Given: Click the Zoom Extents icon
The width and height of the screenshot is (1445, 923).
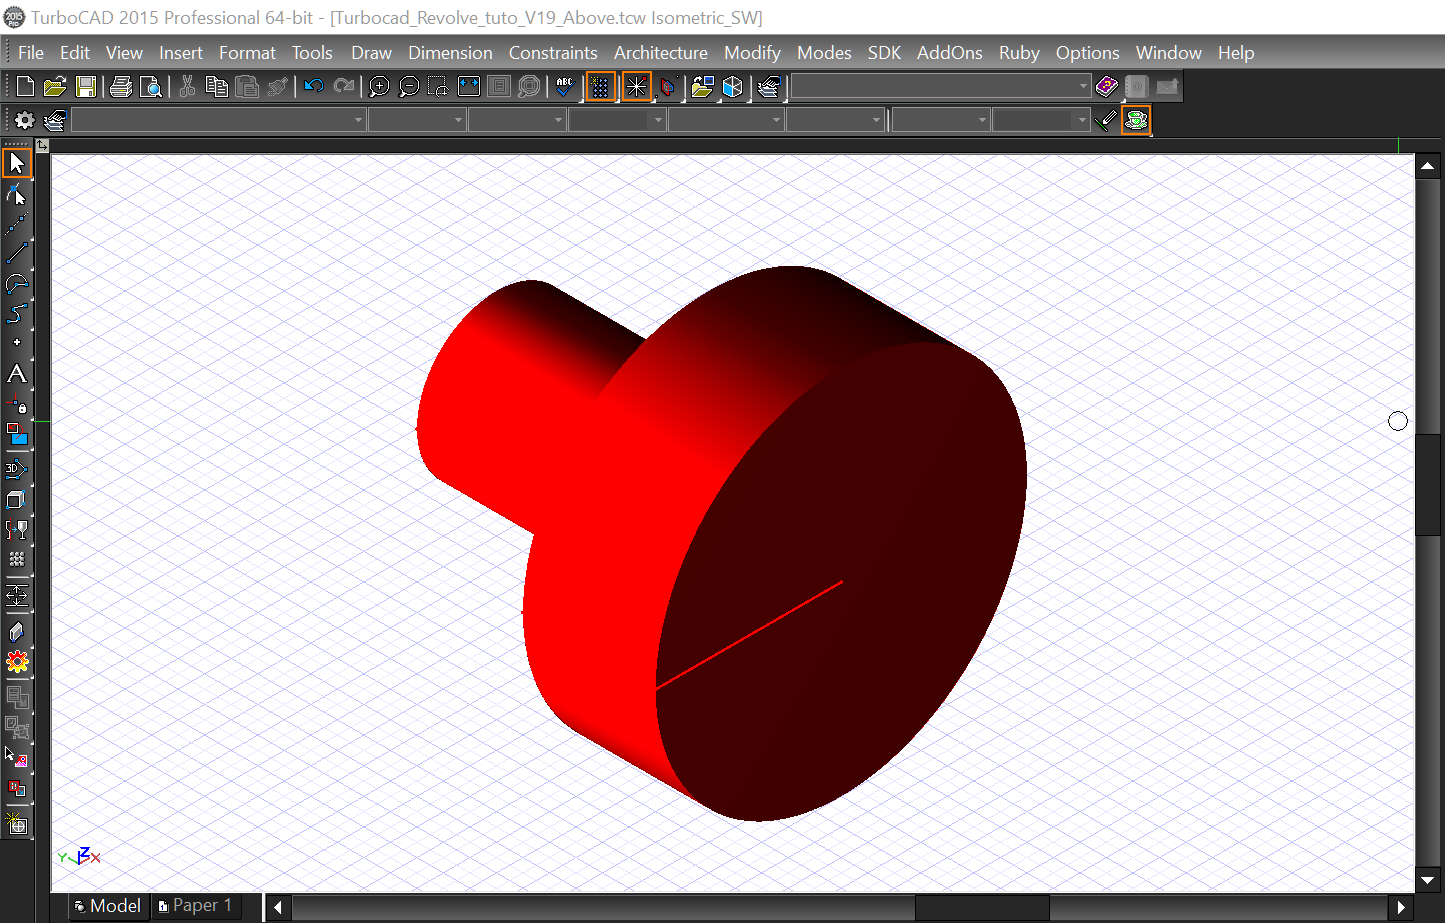Looking at the screenshot, I should pyautogui.click(x=469, y=87).
